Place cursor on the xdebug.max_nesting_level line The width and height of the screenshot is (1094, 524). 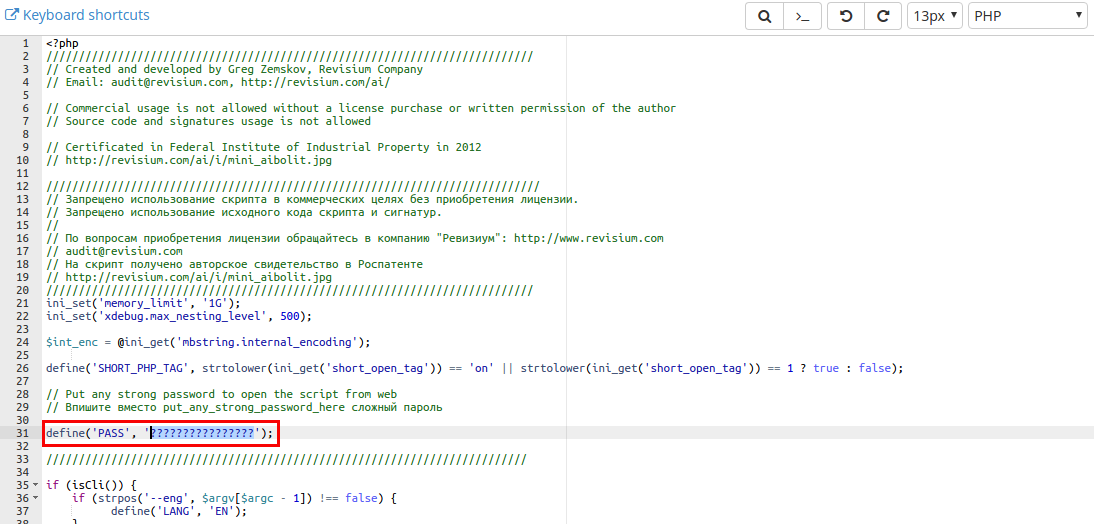[x=178, y=316]
